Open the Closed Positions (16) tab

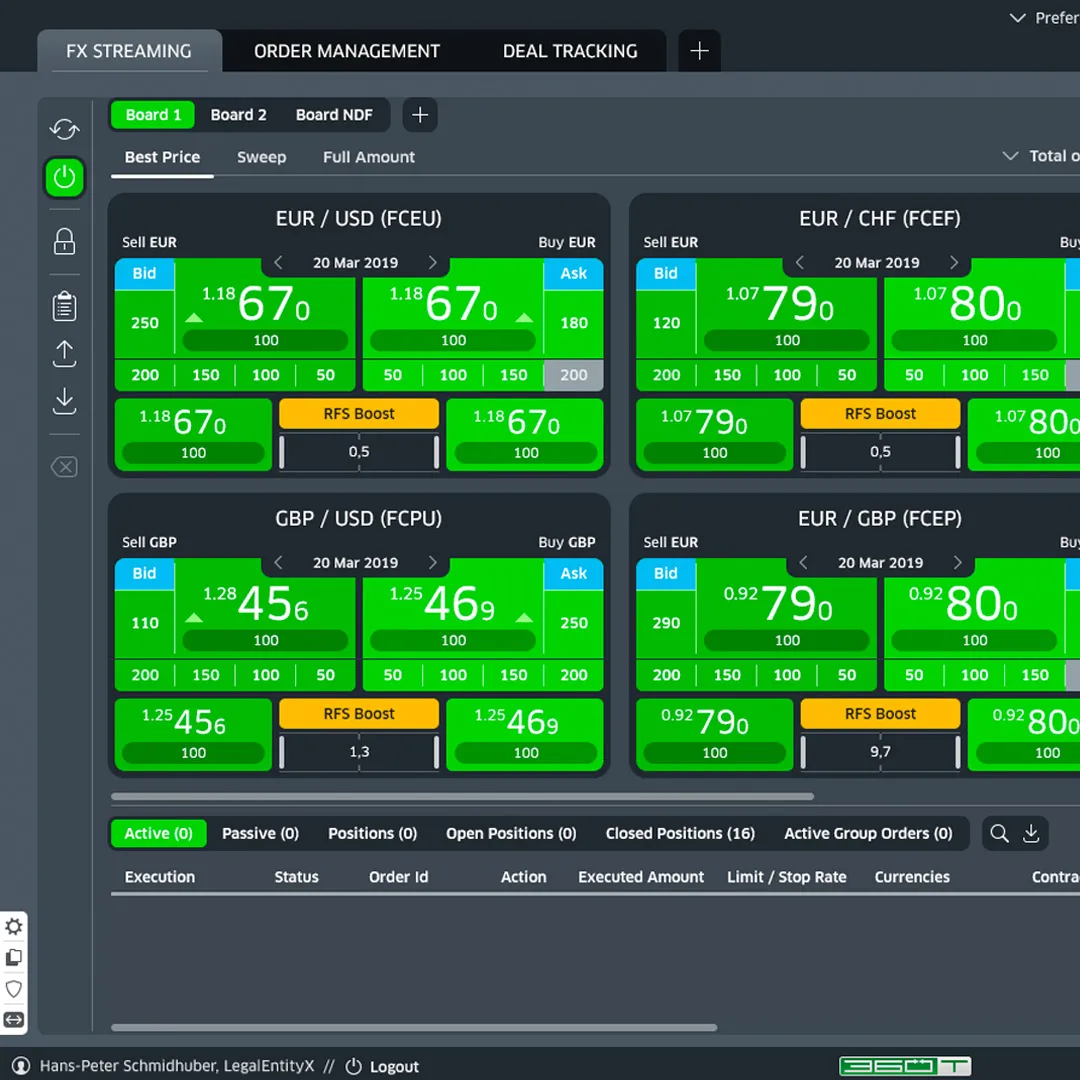[680, 833]
